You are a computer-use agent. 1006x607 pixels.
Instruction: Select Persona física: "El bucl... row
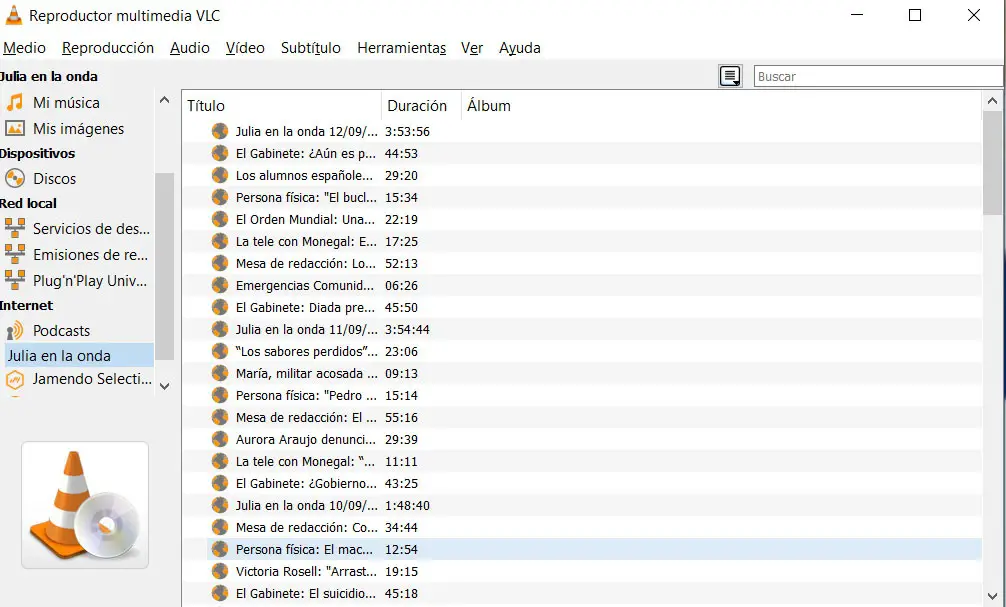594,197
